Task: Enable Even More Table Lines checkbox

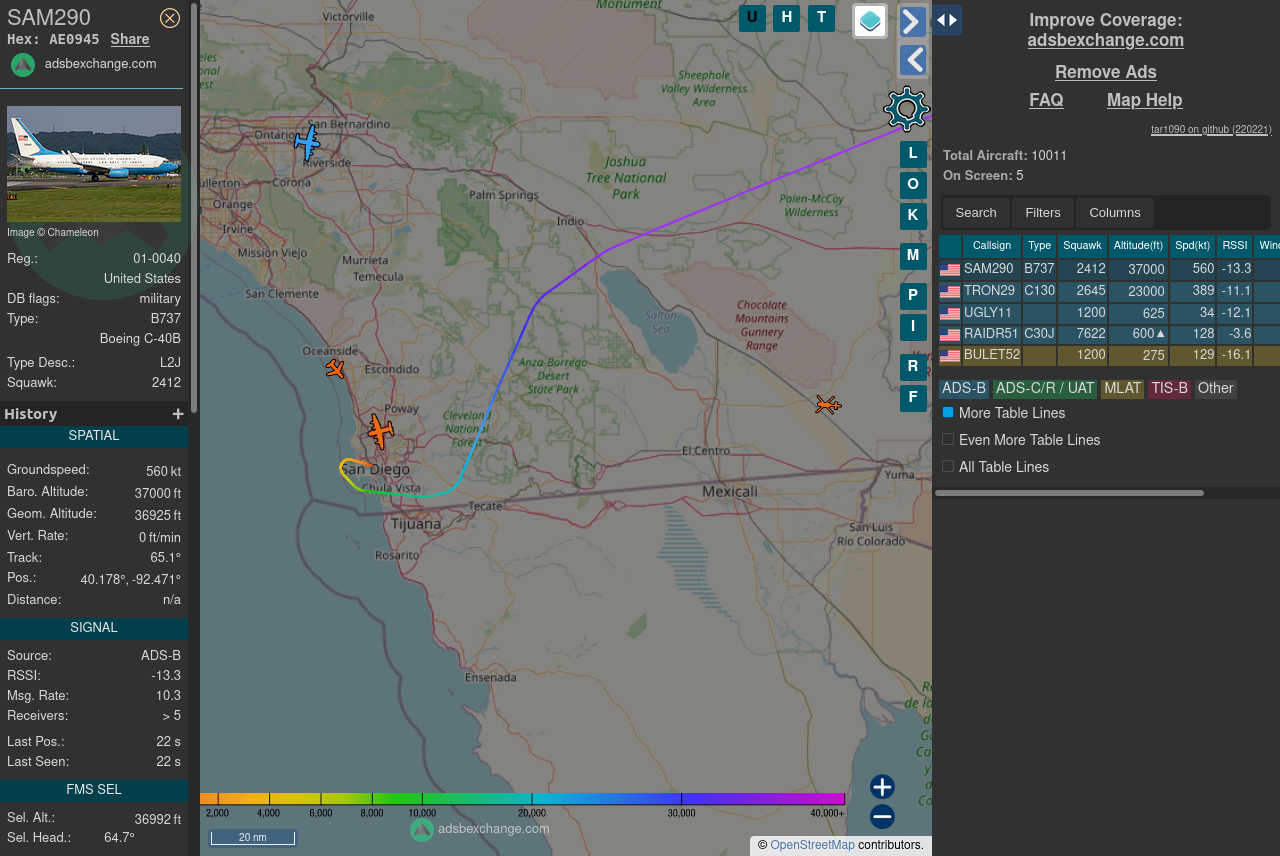Action: 948,439
